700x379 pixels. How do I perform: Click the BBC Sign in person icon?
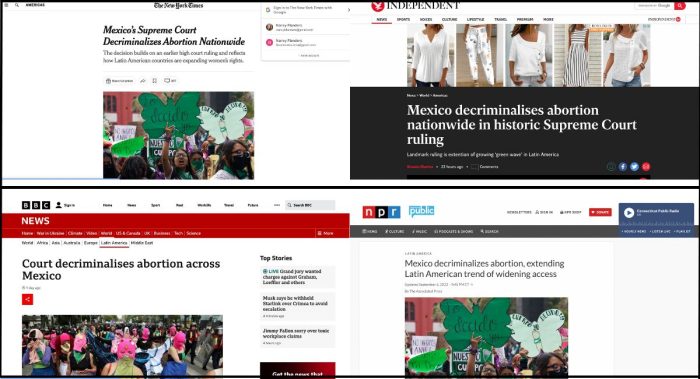click(58, 205)
